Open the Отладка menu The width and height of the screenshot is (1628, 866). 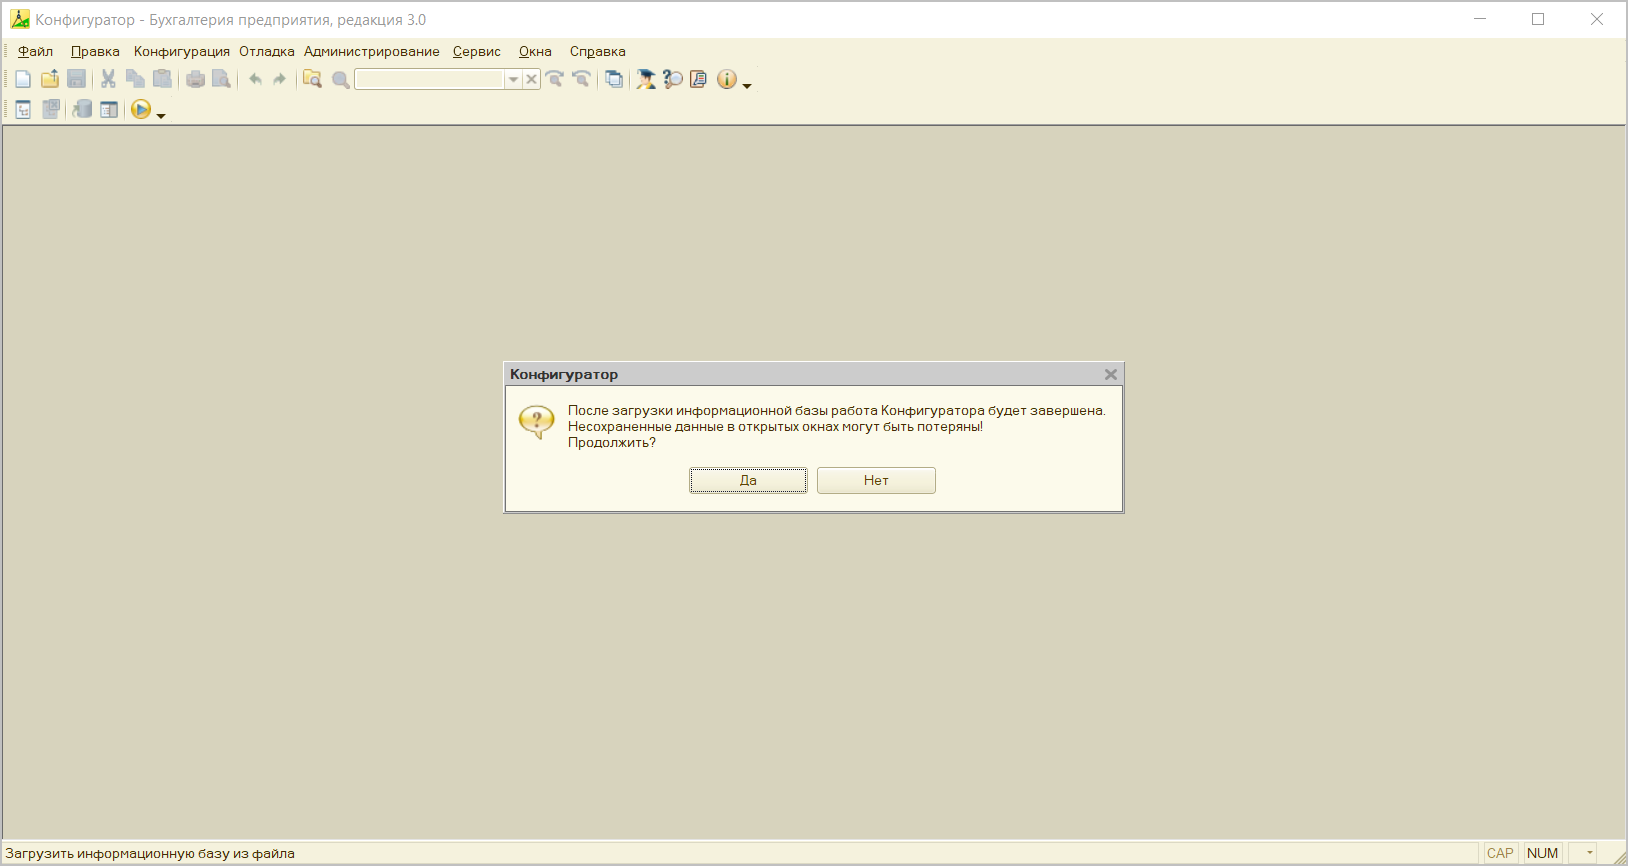click(267, 52)
